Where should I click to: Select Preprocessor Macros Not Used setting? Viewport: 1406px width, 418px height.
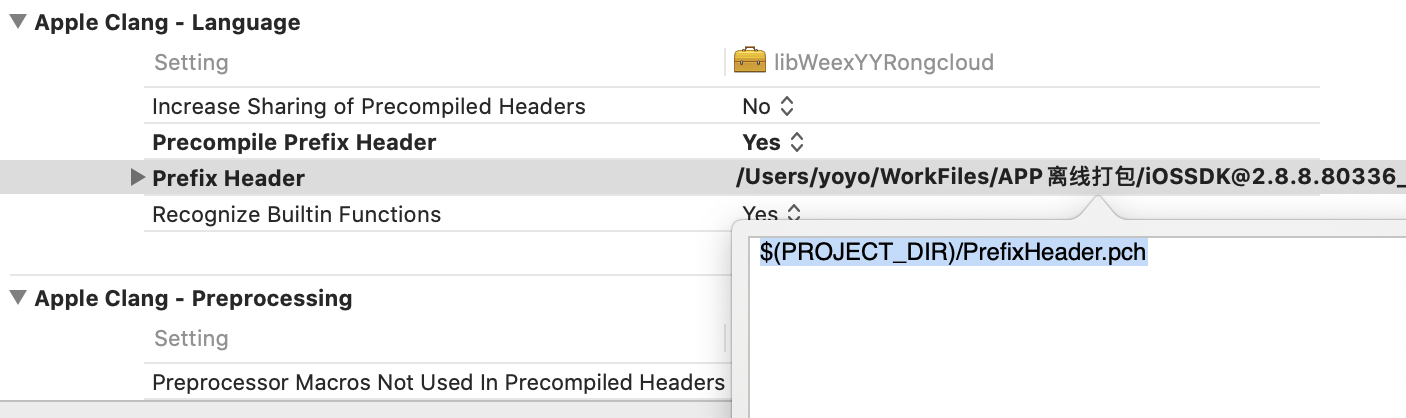pyautogui.click(x=438, y=382)
